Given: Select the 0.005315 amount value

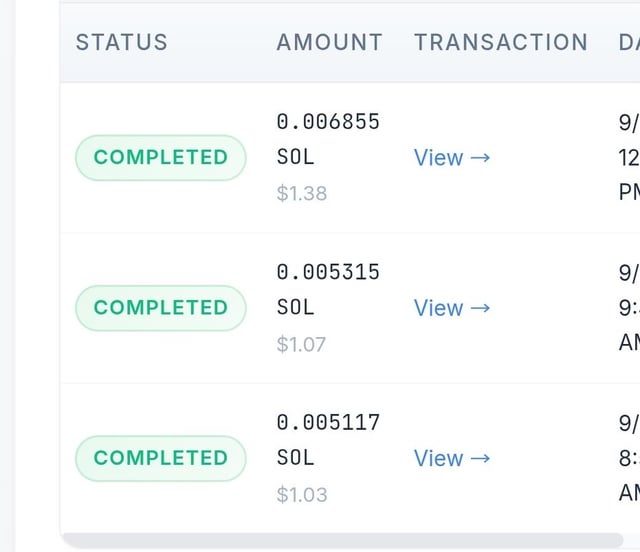Looking at the screenshot, I should point(328,272).
